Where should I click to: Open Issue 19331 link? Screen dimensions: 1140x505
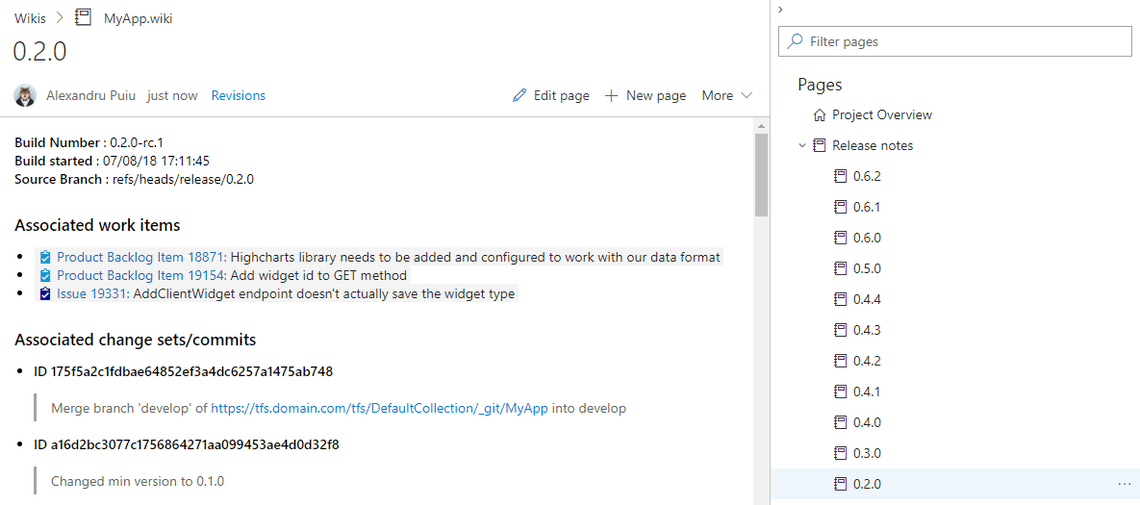pos(95,294)
